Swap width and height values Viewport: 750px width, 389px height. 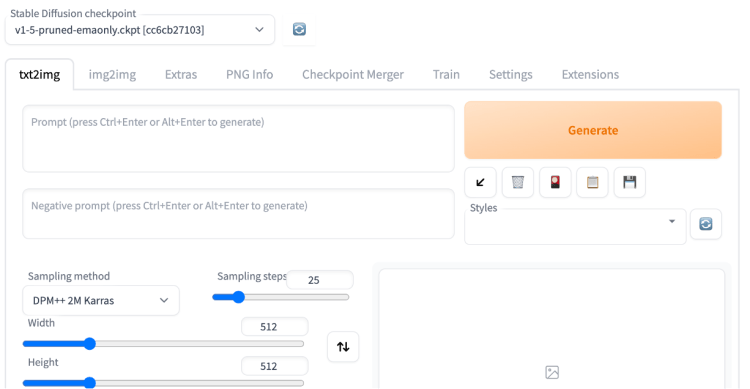coord(343,346)
